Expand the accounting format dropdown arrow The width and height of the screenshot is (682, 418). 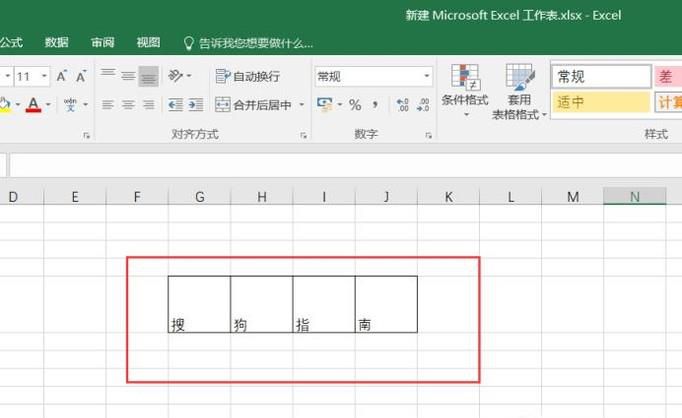point(340,105)
